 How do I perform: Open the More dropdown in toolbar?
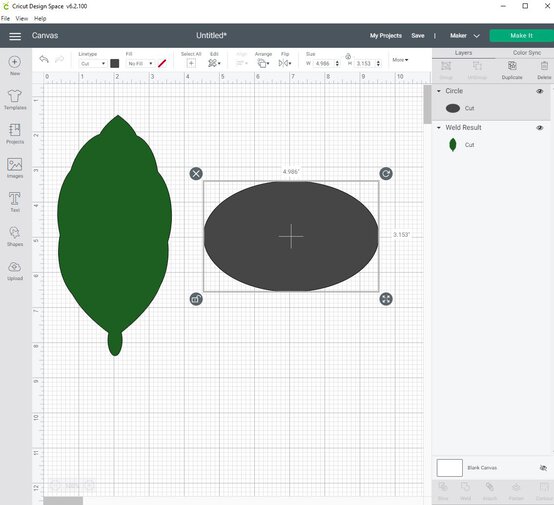tap(400, 60)
